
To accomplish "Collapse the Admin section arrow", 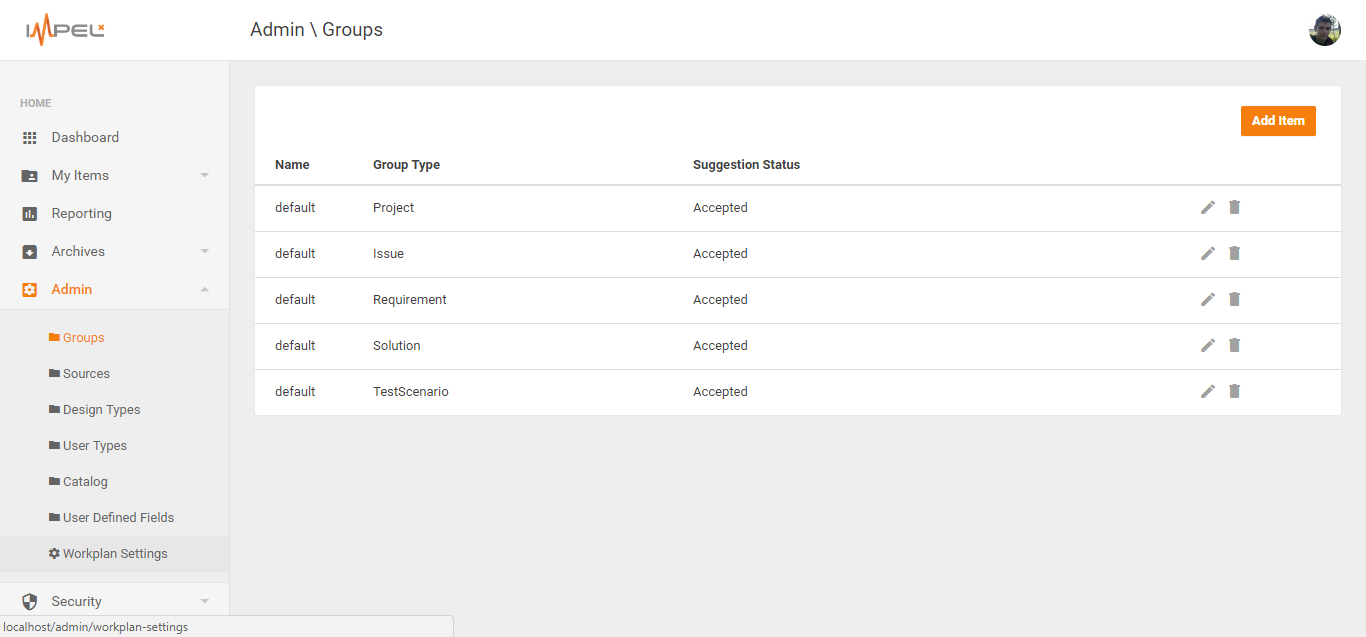I will pyautogui.click(x=205, y=290).
